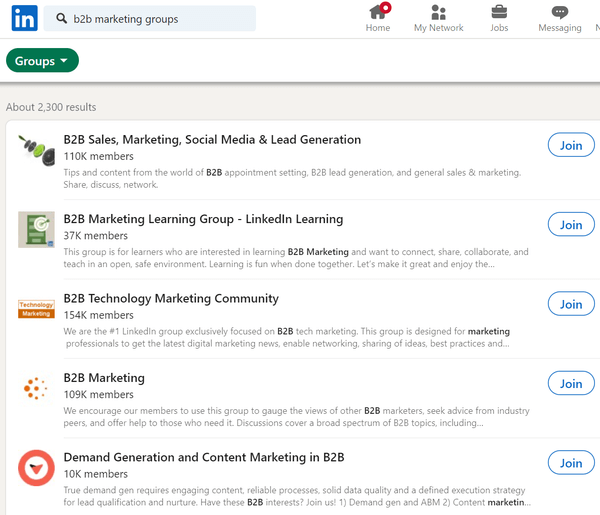Expand the Groups filter dropdown

click(42, 60)
